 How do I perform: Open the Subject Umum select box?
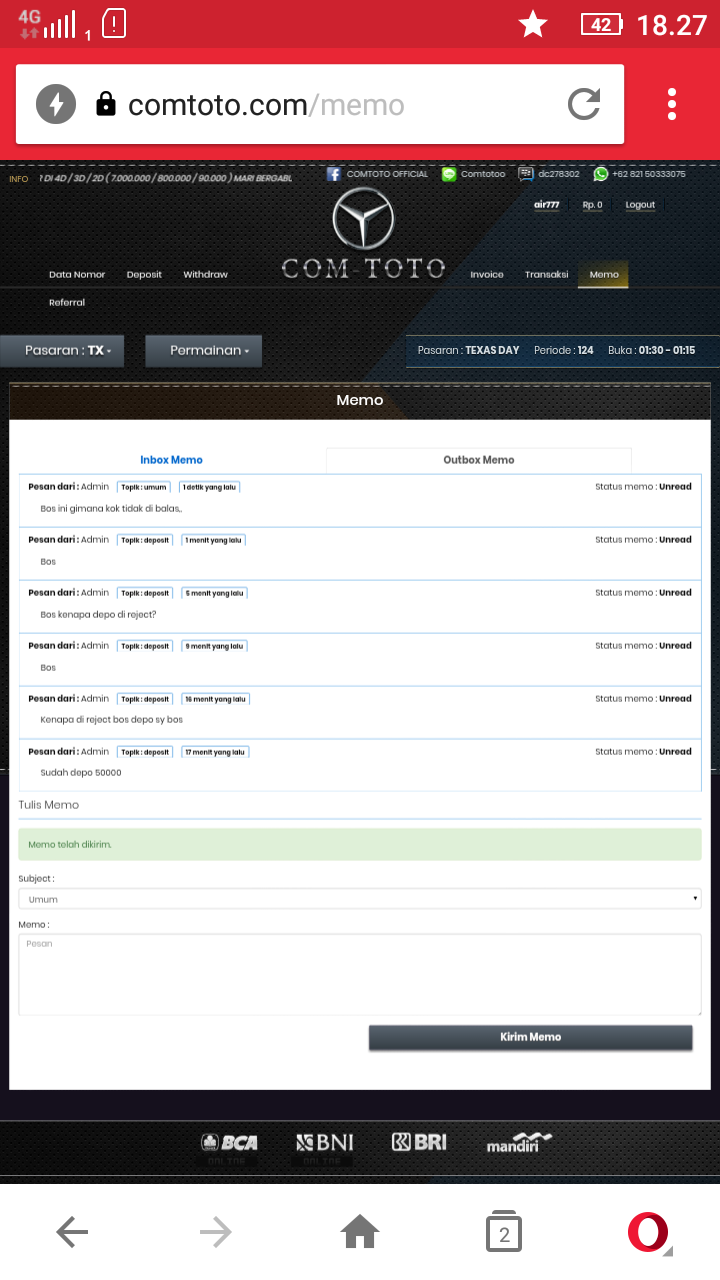pos(360,899)
